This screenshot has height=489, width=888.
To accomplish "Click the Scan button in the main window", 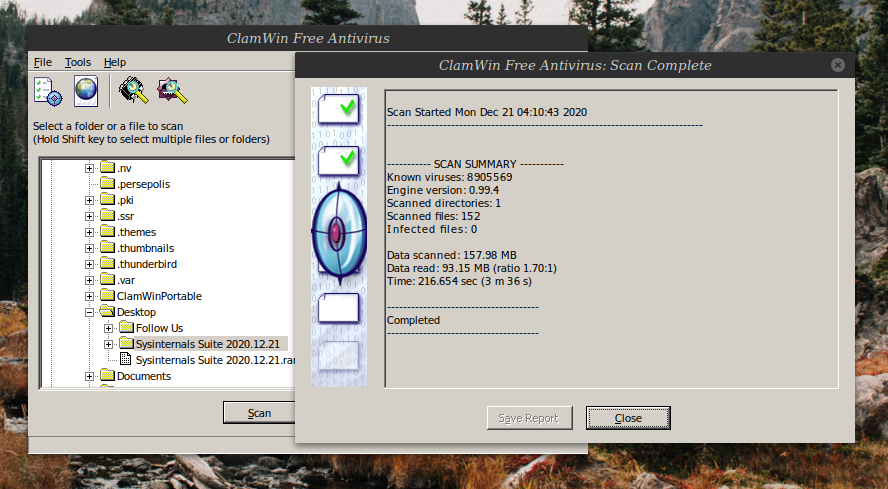I will 259,413.
